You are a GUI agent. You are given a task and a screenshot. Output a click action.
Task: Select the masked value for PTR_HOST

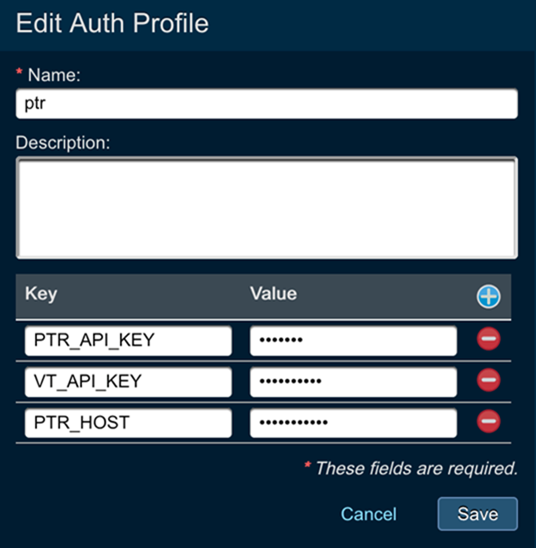353,423
